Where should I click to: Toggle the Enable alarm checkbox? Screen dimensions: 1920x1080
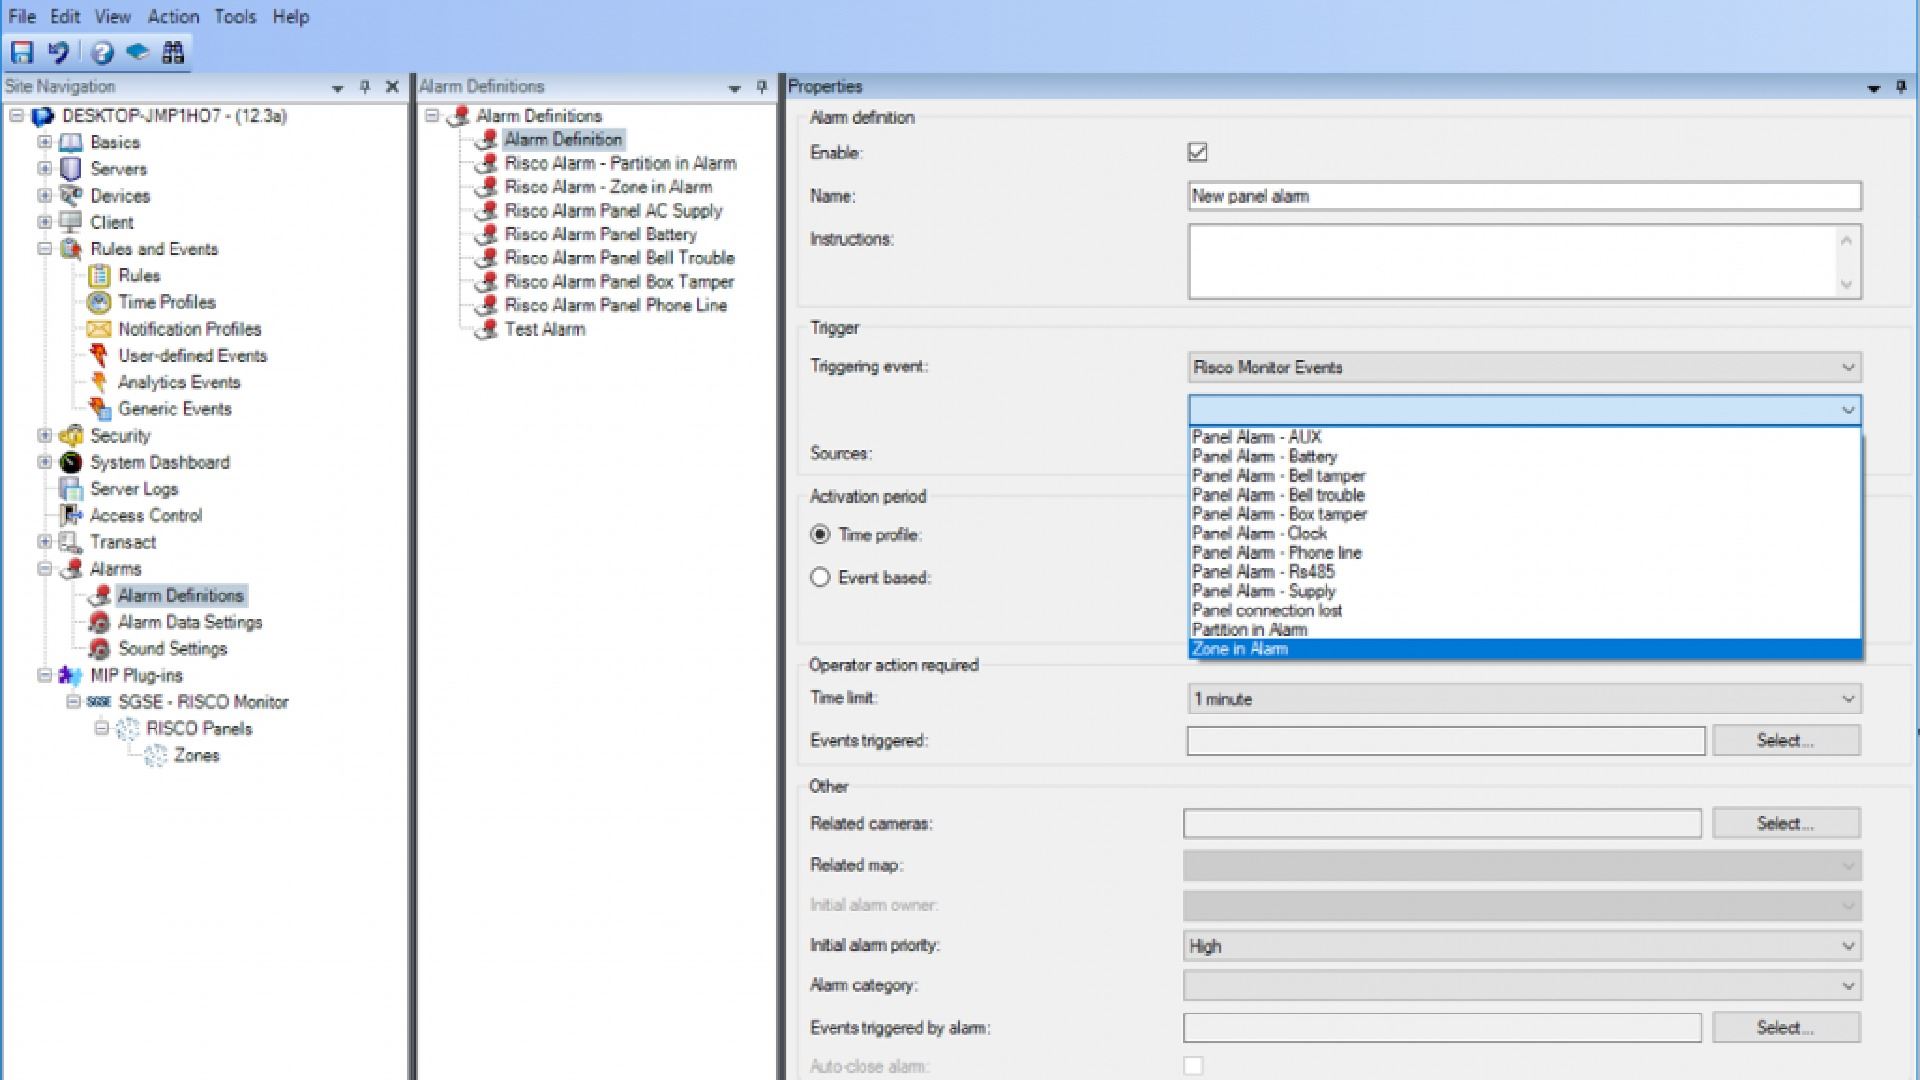(x=1197, y=152)
